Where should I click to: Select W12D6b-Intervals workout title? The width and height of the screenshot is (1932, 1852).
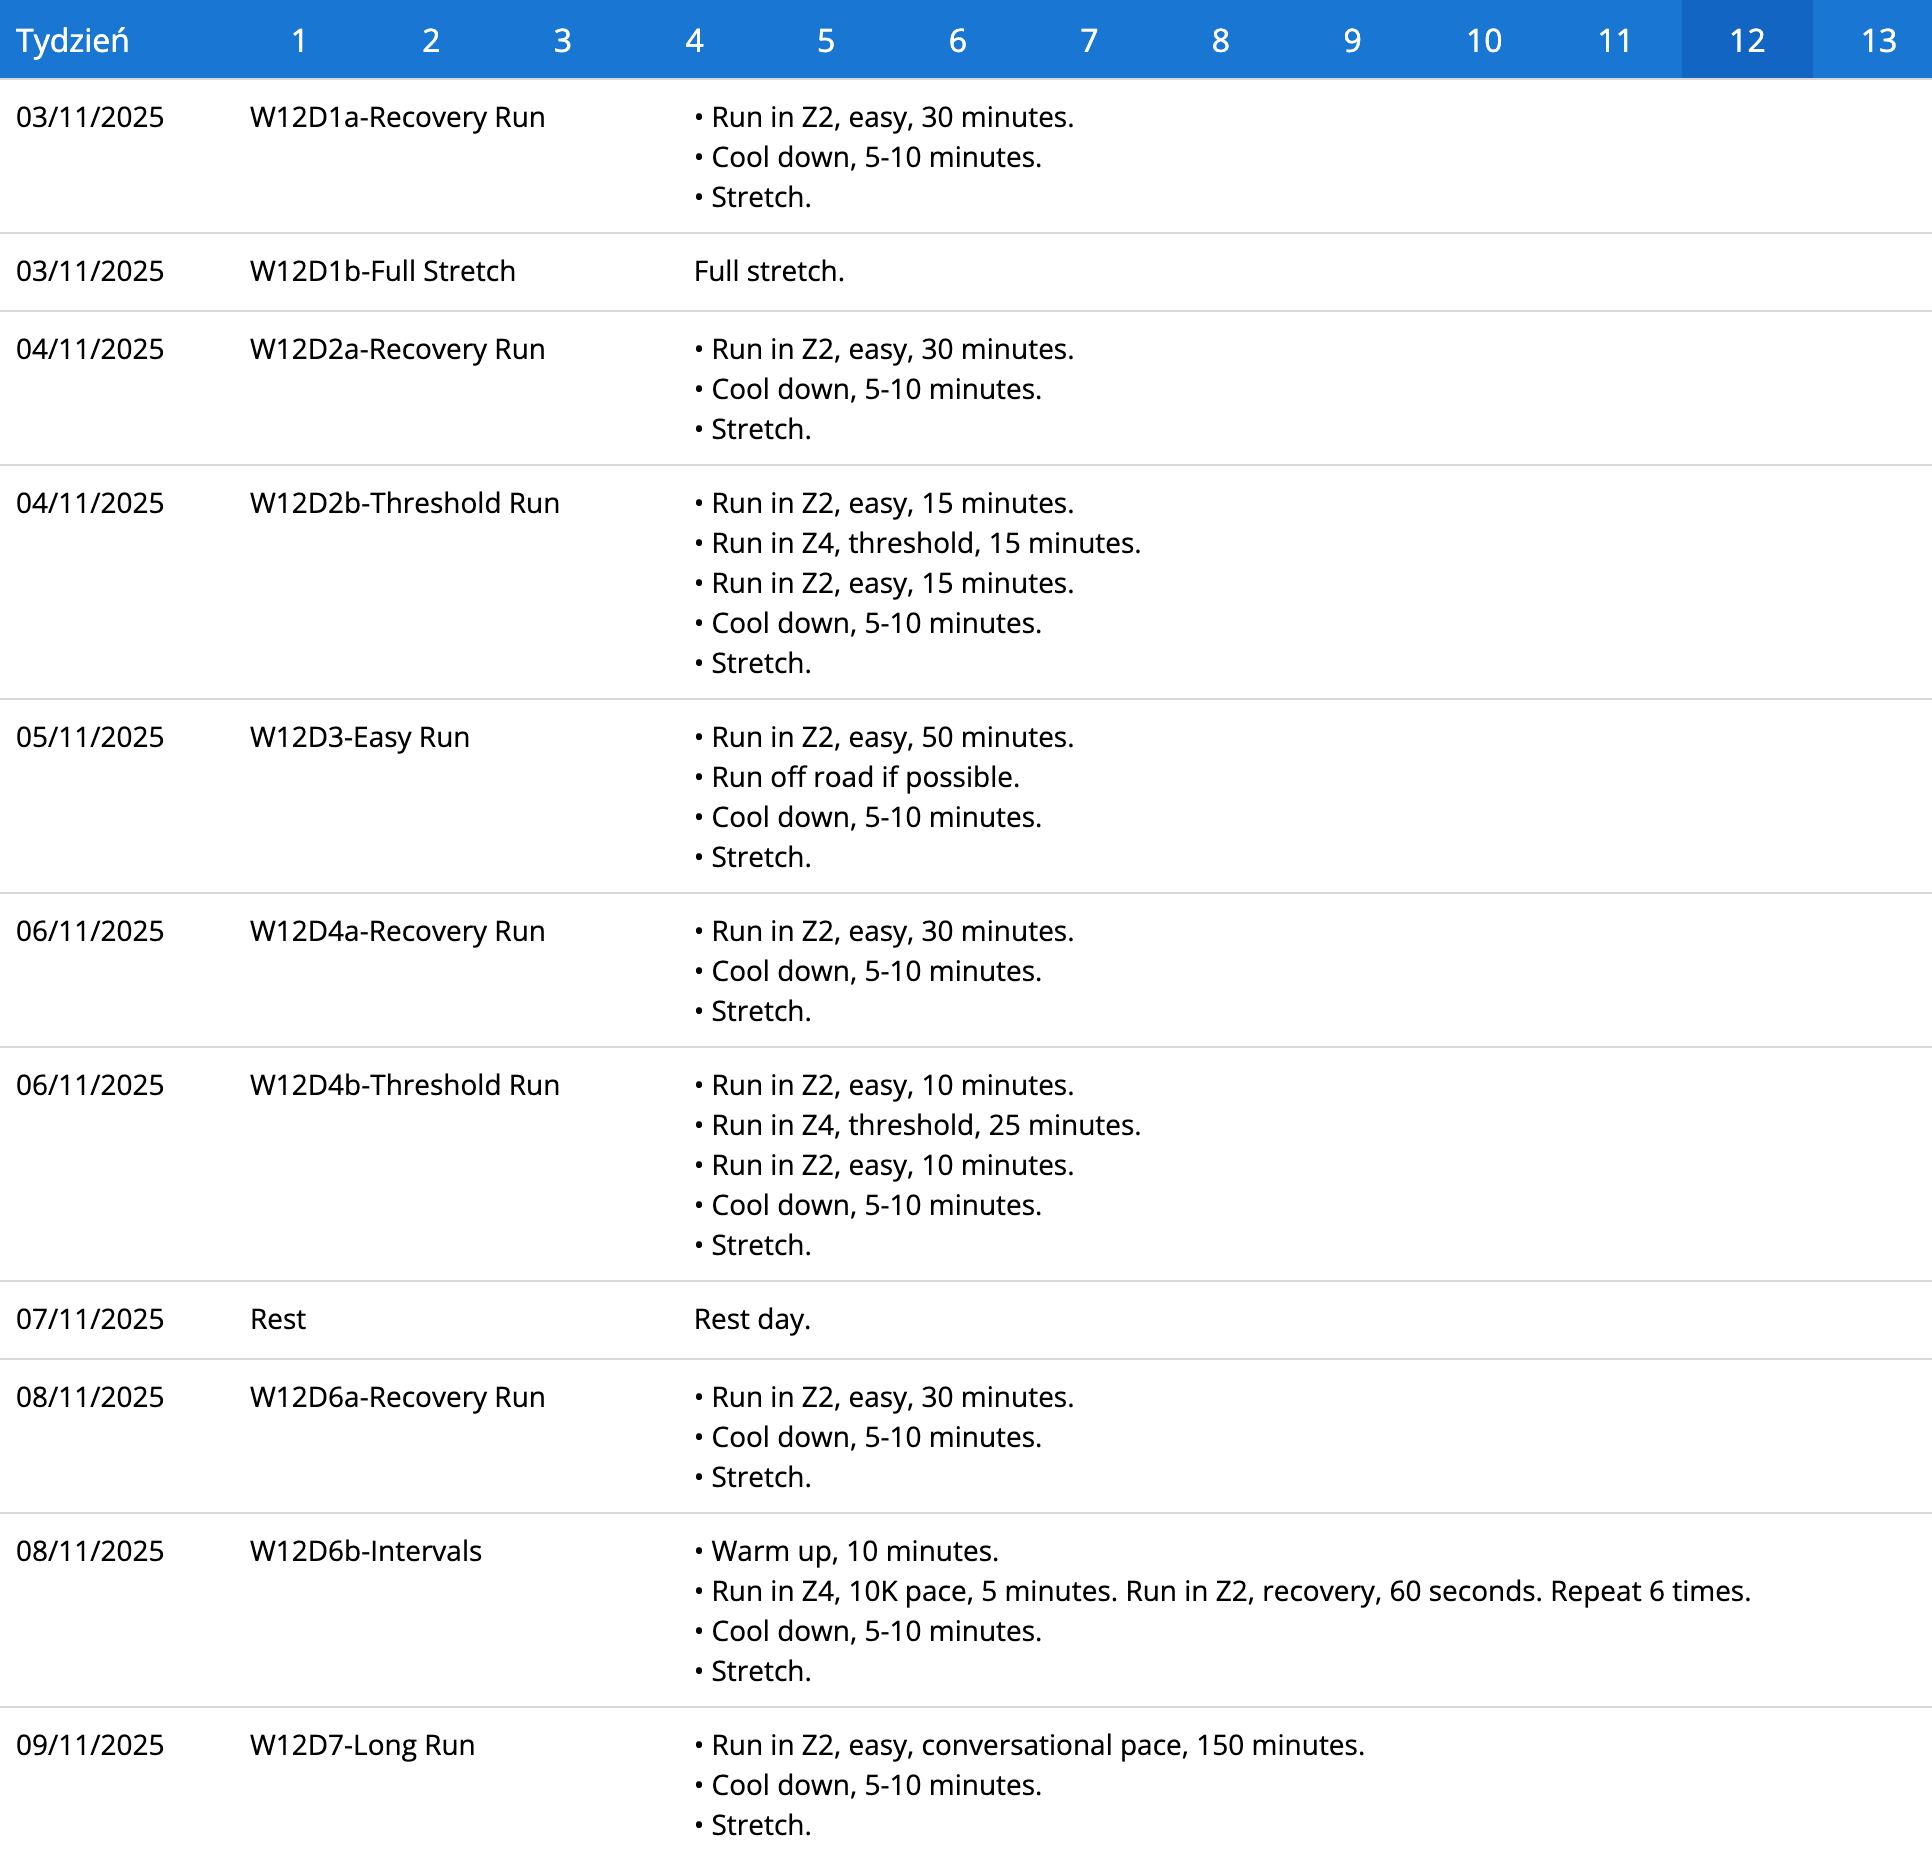[365, 1551]
